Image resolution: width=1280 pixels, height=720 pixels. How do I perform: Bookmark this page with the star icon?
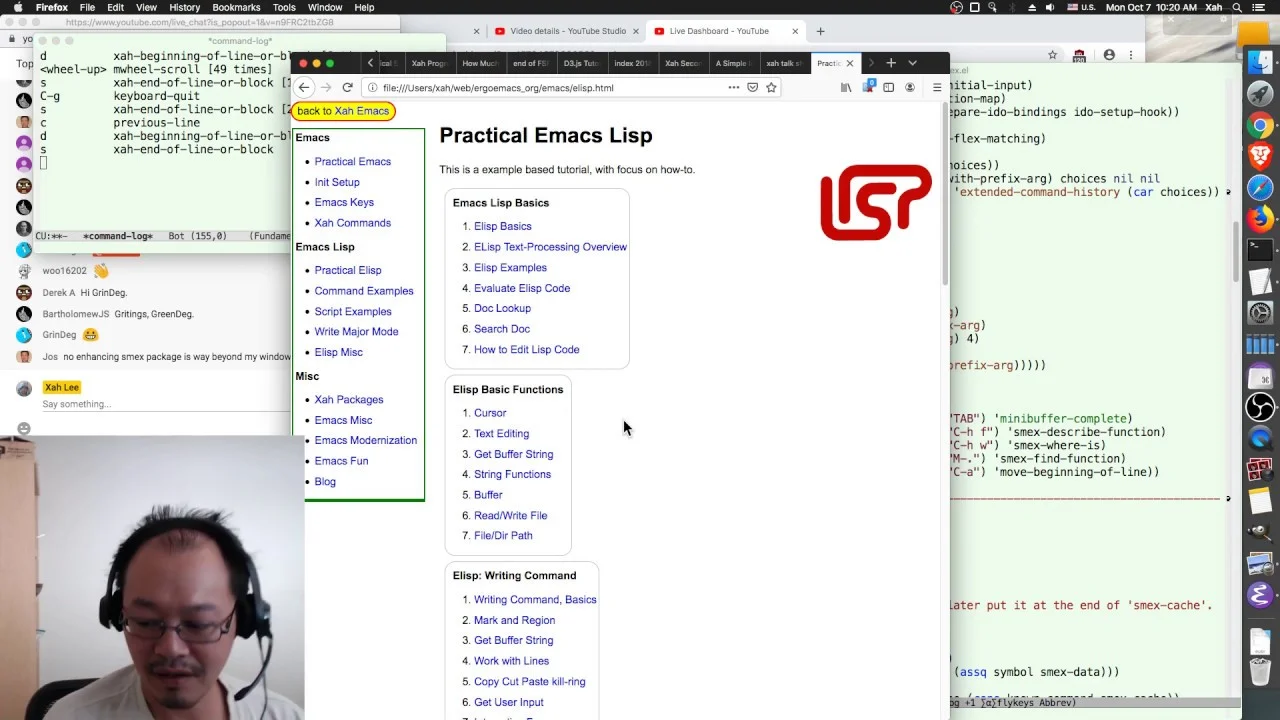pyautogui.click(x=771, y=88)
